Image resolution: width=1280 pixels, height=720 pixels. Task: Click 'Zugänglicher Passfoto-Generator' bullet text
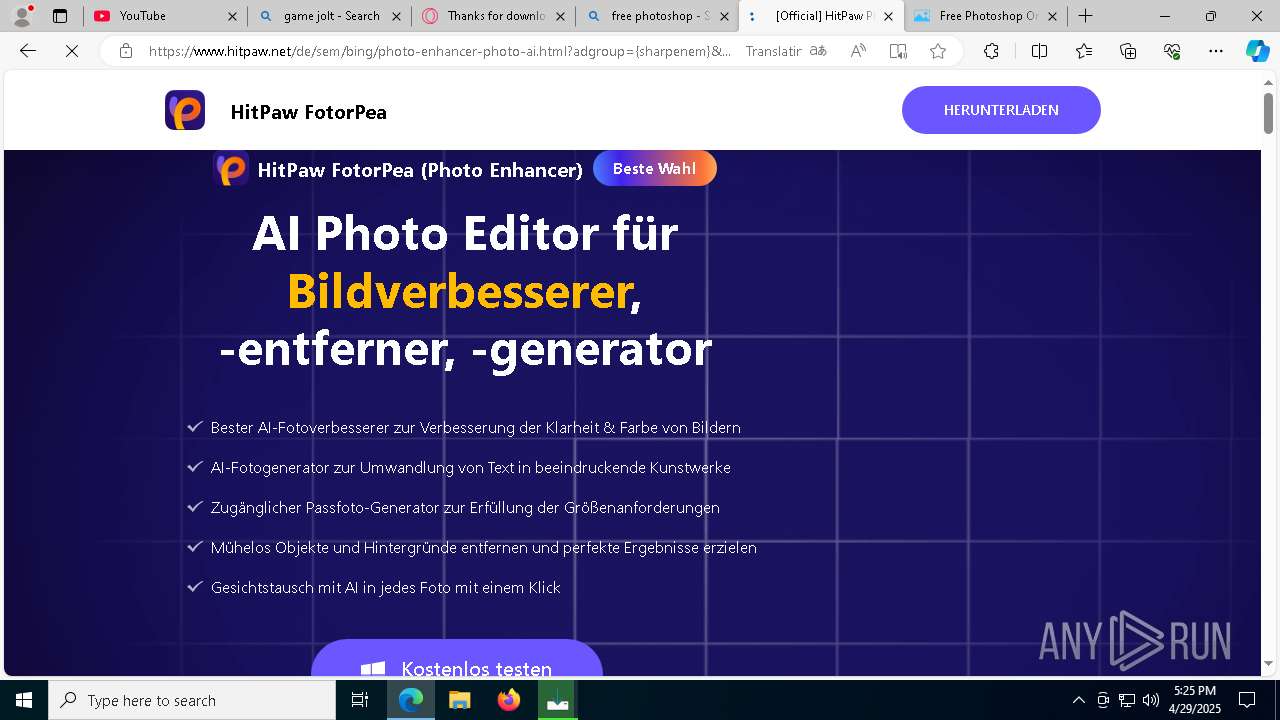(465, 507)
